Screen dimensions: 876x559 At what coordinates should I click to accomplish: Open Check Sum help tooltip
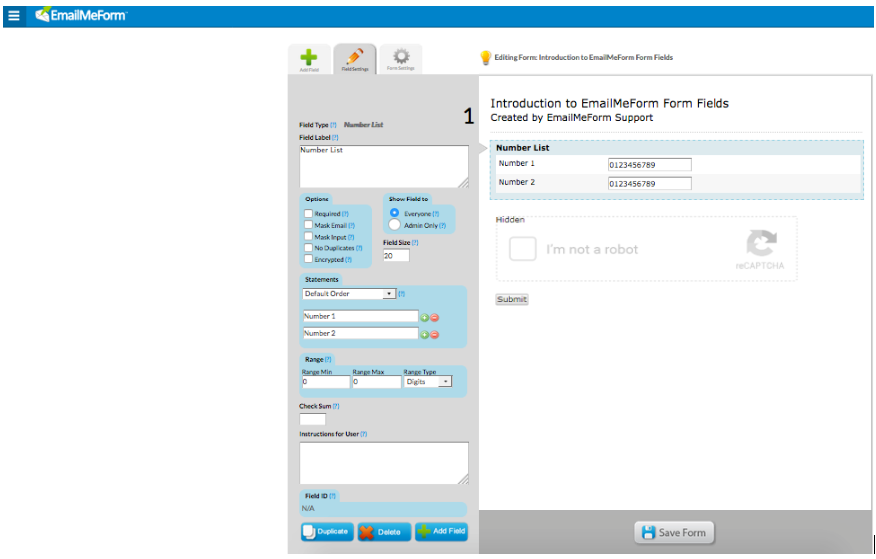click(336, 407)
